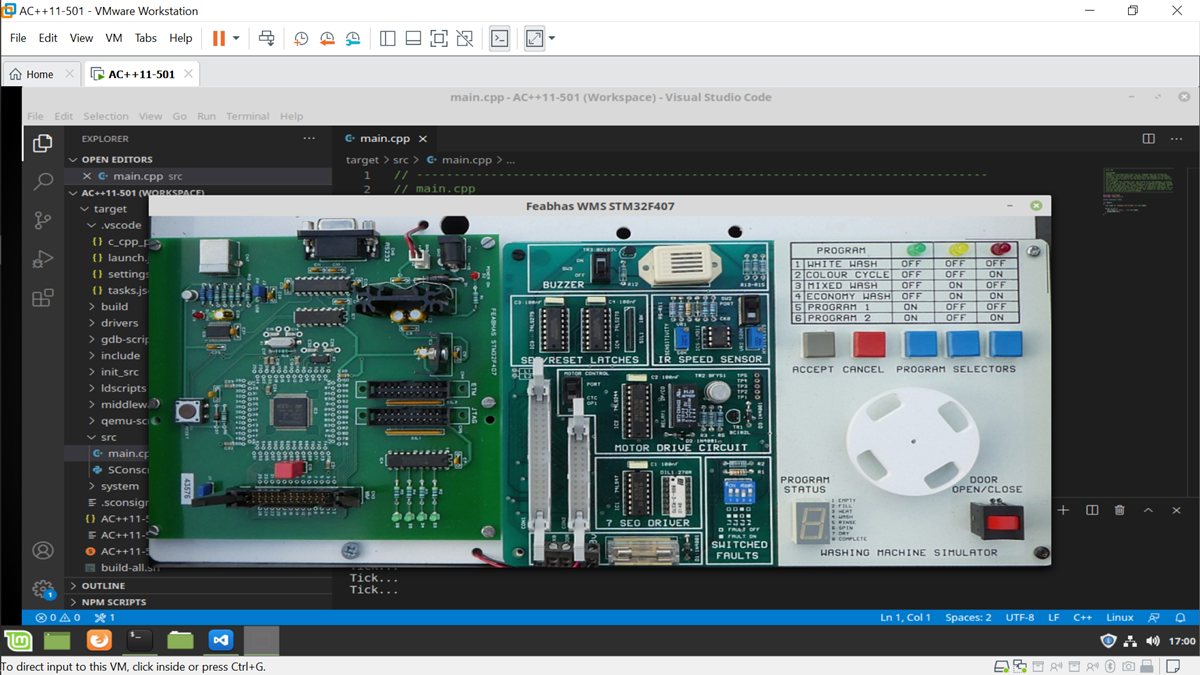
Task: Open the VM menu in VMware
Action: tap(113, 37)
